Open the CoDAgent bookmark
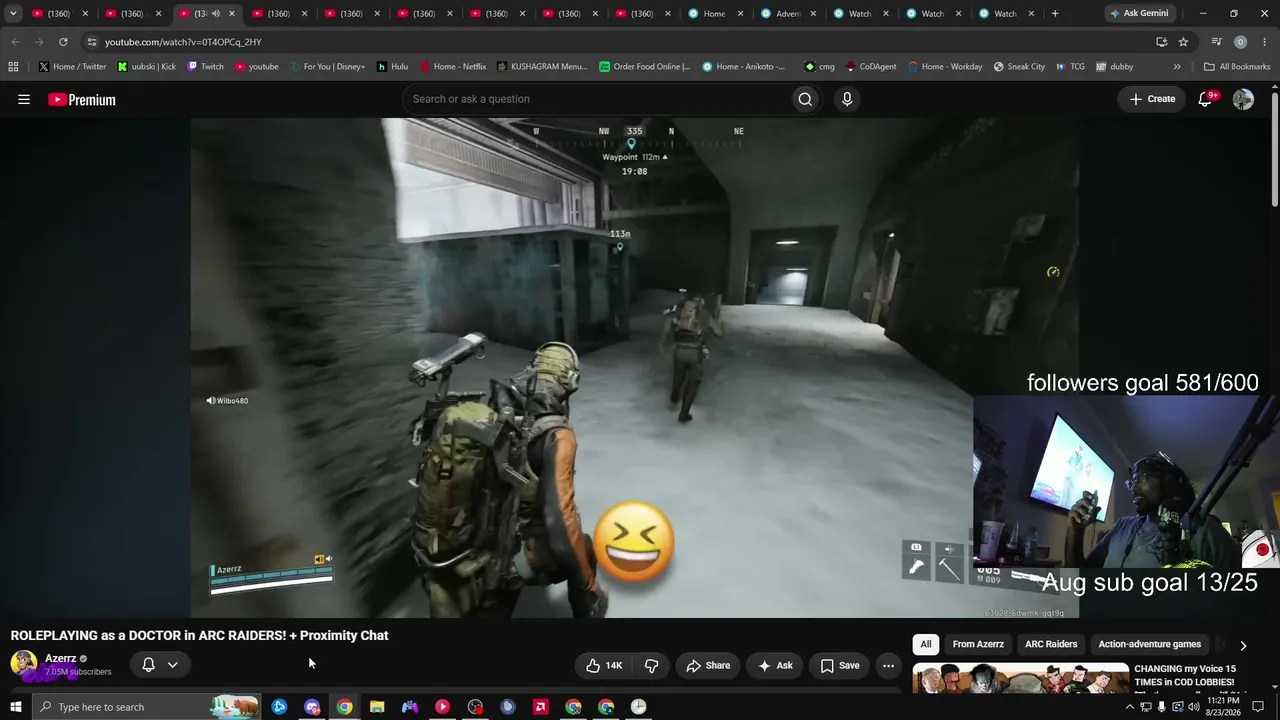 [870, 67]
